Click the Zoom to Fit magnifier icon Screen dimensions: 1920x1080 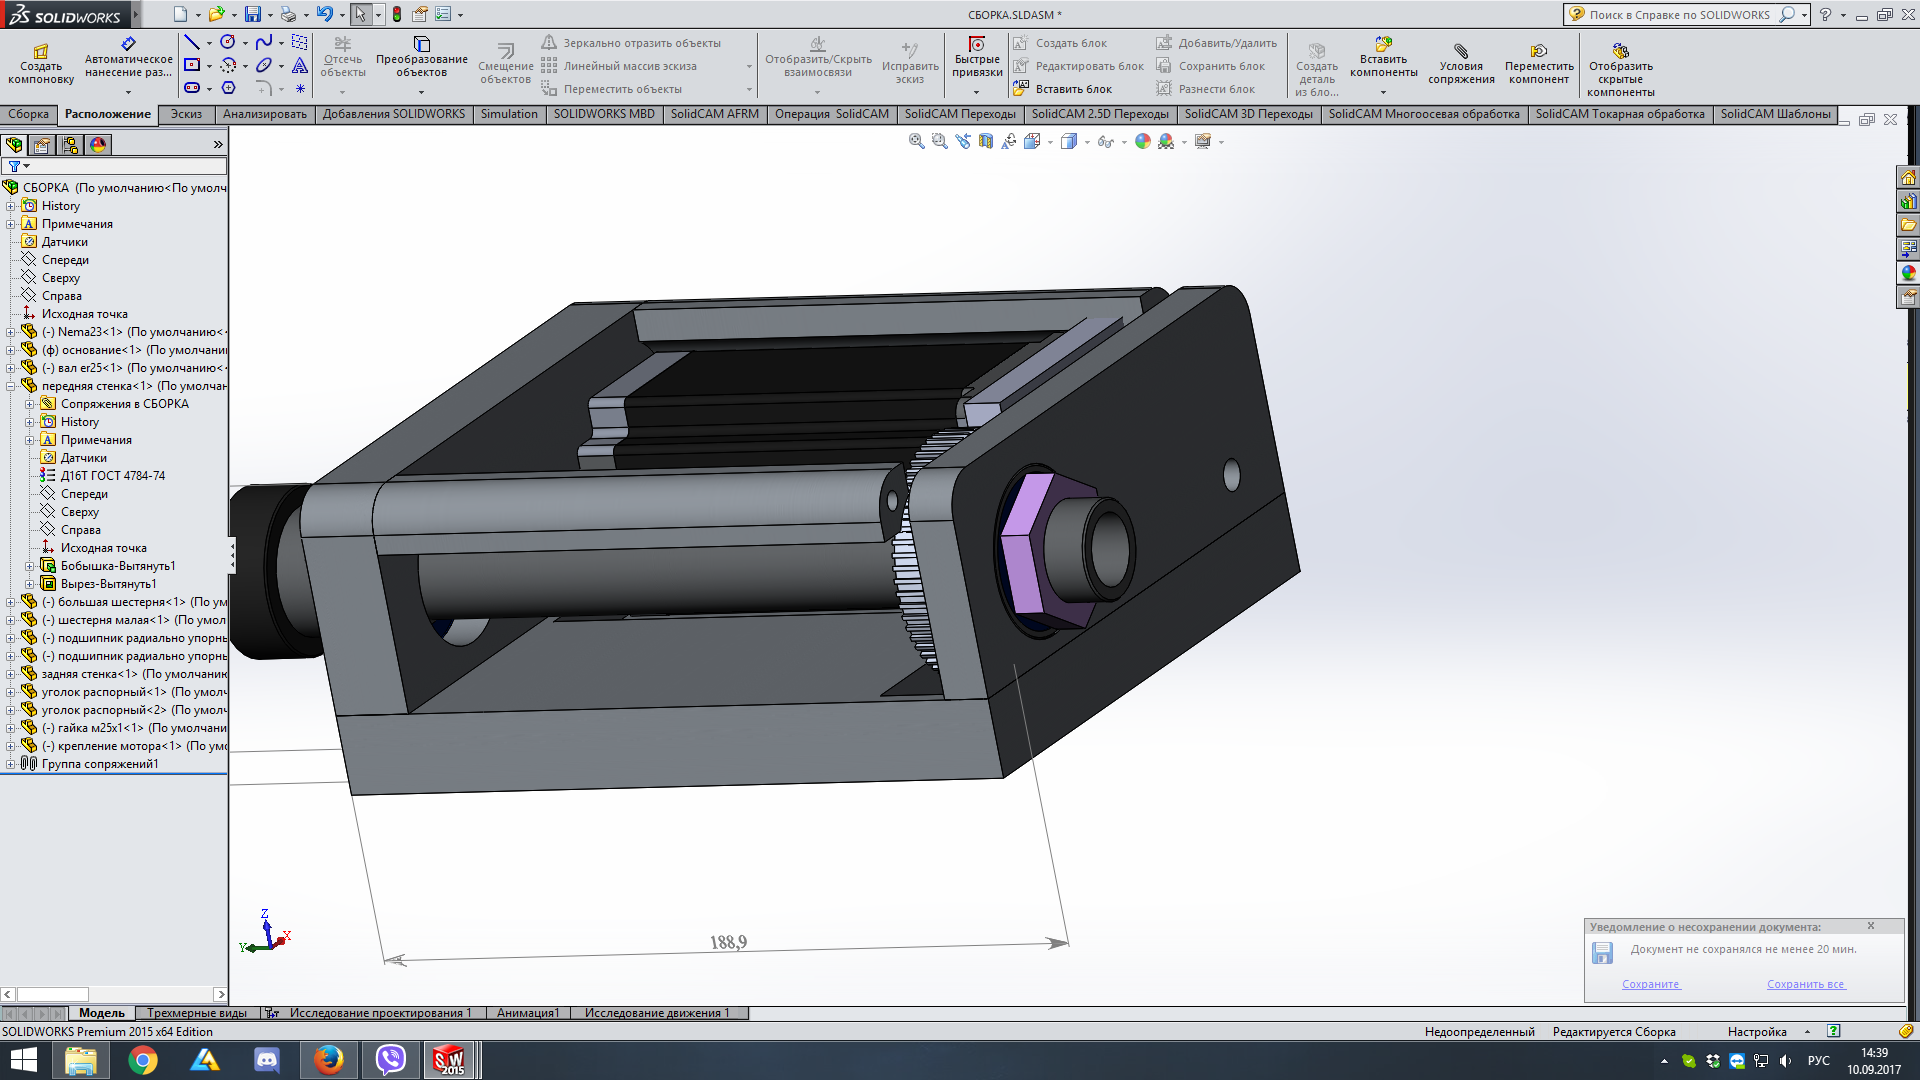(x=916, y=142)
